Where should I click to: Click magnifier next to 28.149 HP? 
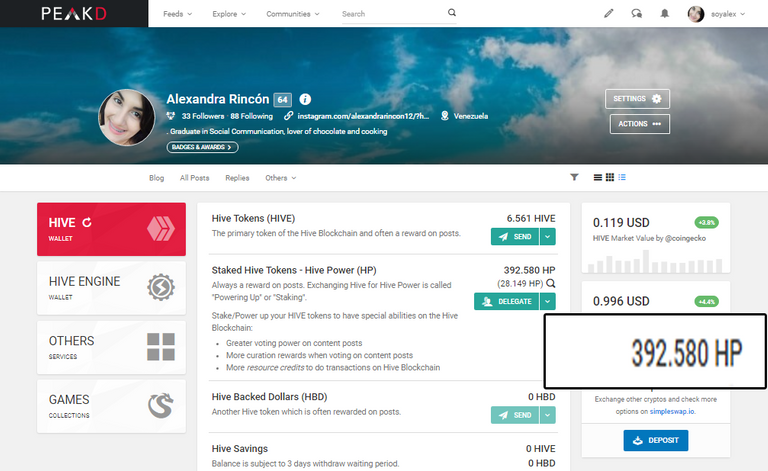[x=551, y=283]
